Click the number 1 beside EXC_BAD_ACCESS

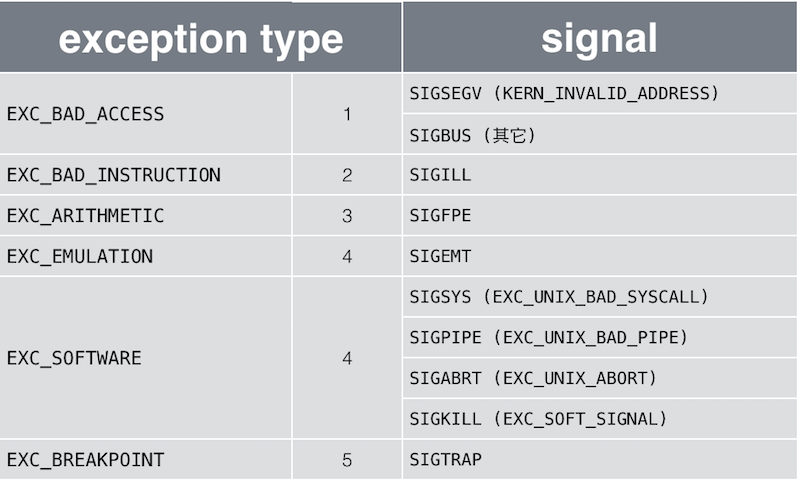click(x=347, y=114)
